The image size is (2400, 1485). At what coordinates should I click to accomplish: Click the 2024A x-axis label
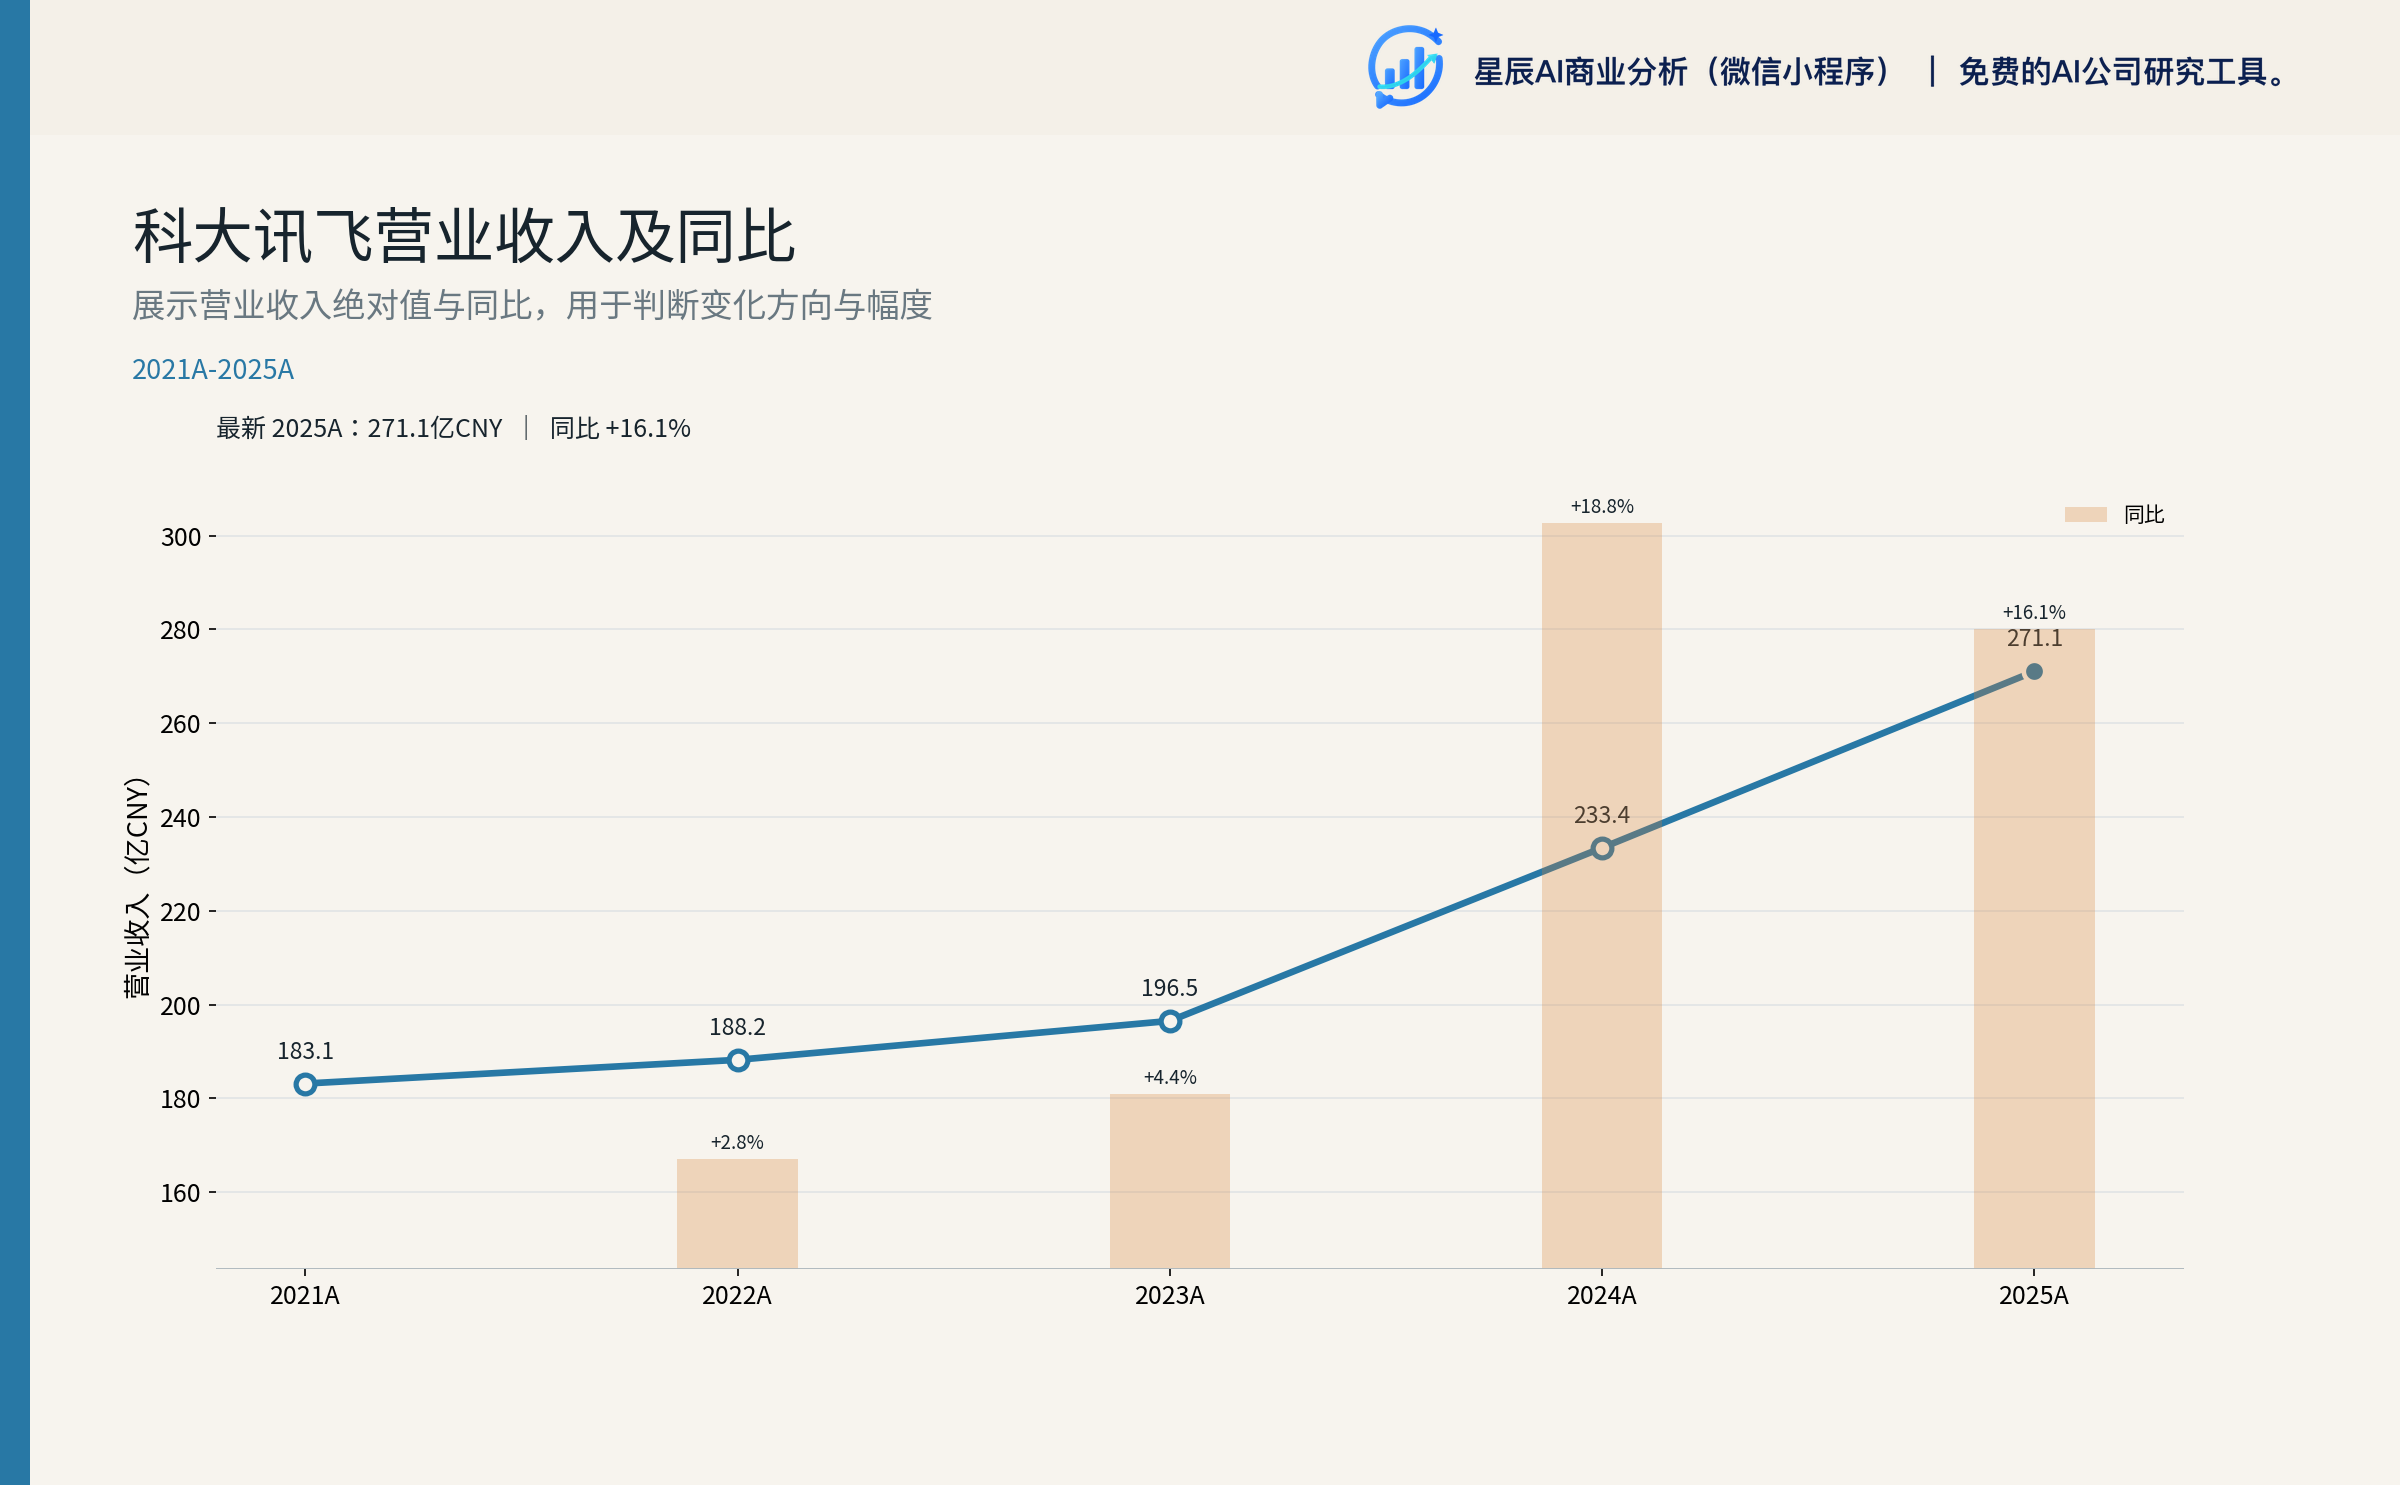1602,1296
